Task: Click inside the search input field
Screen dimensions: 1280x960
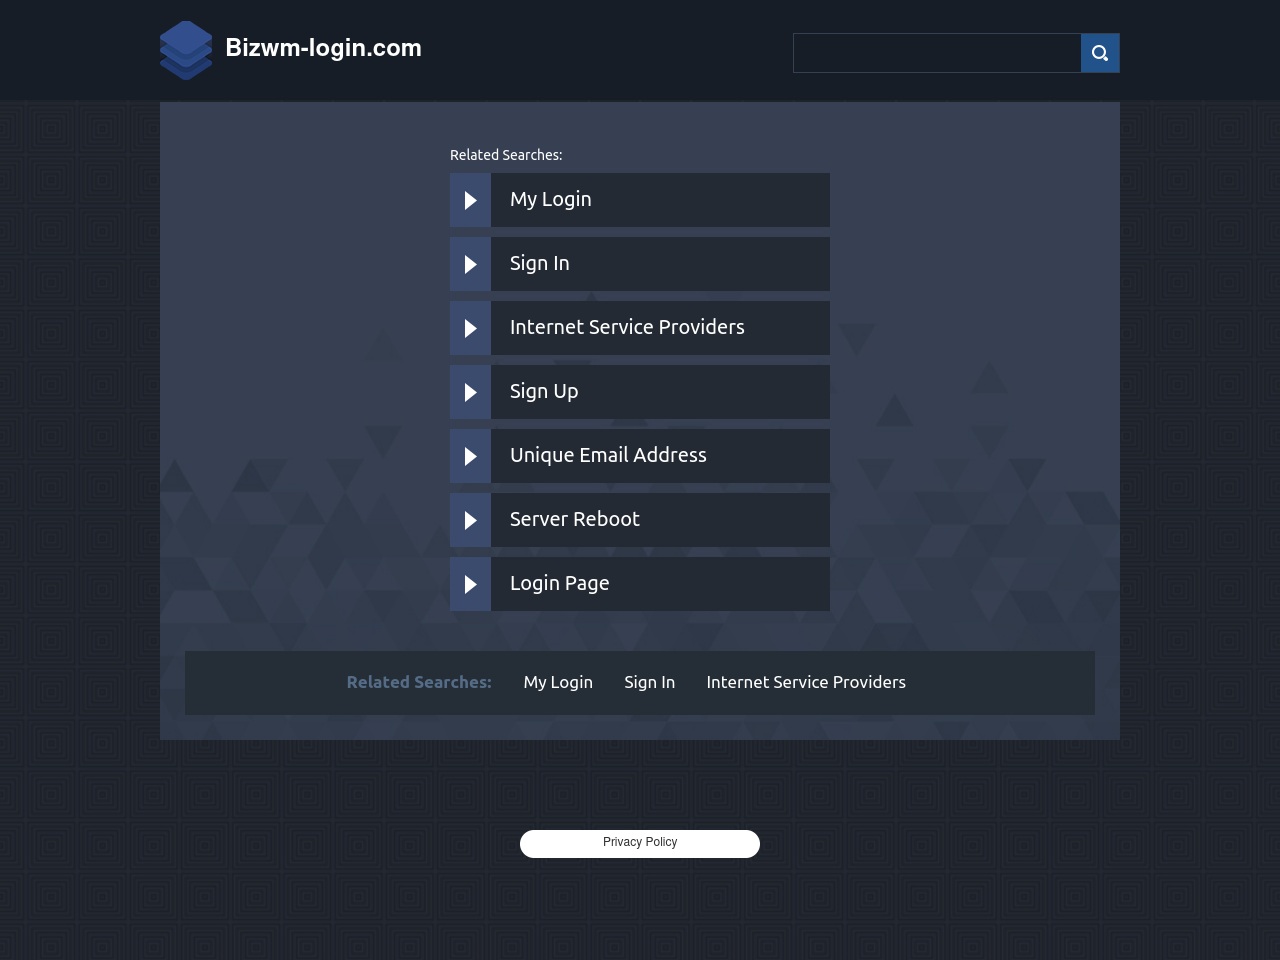Action: 937,53
